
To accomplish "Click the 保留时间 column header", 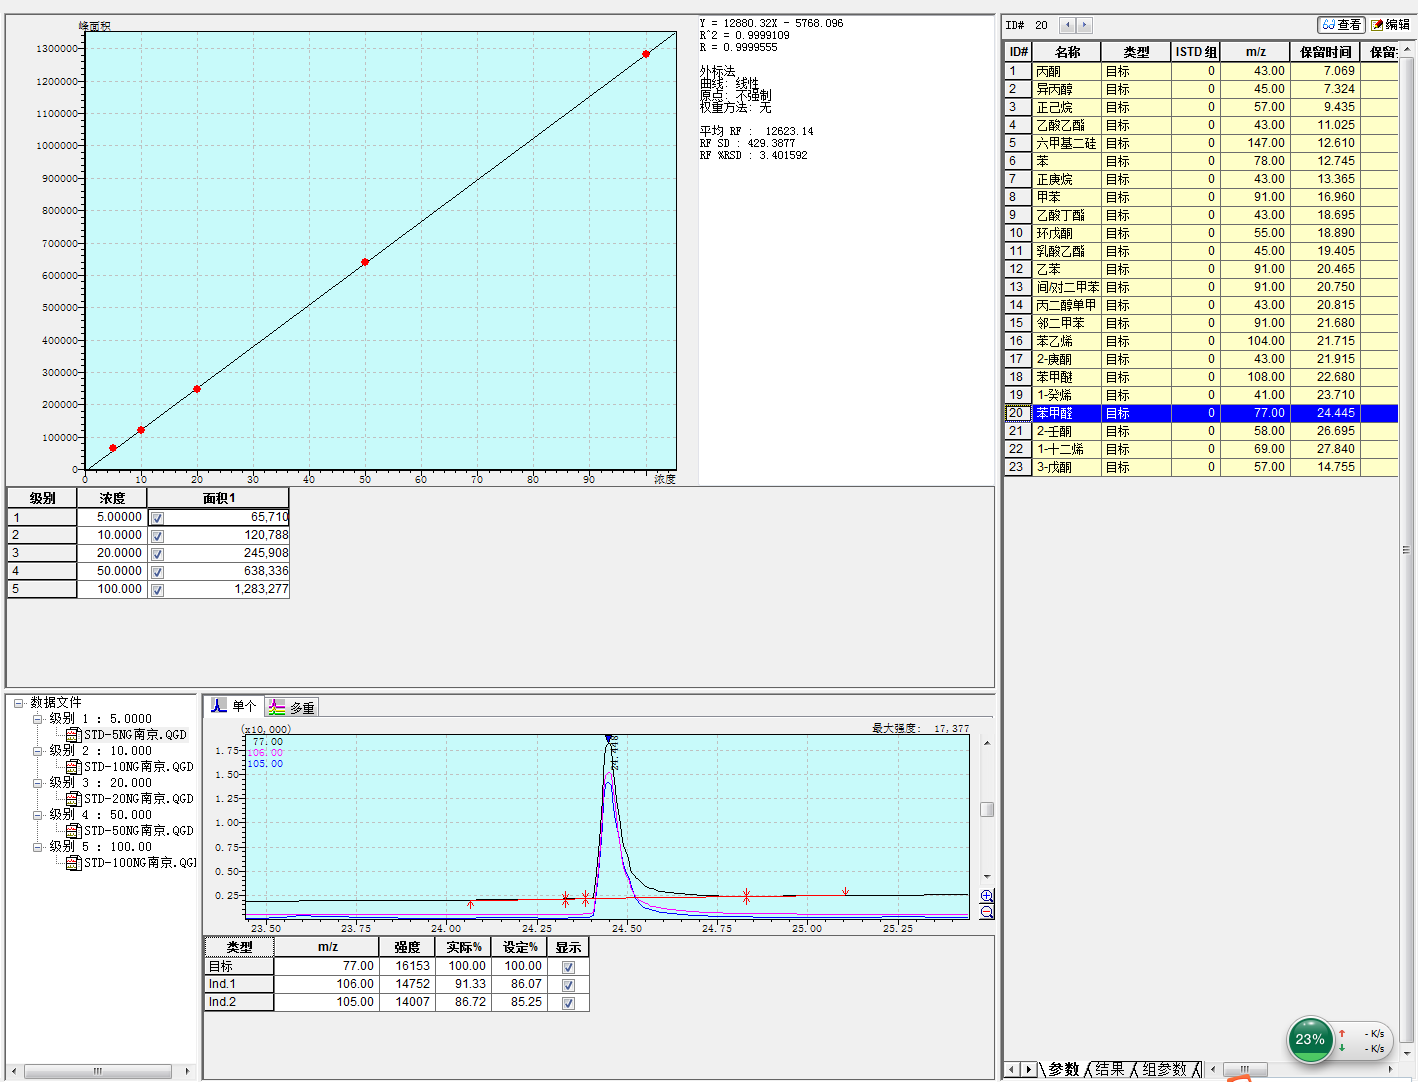I will tap(1325, 52).
